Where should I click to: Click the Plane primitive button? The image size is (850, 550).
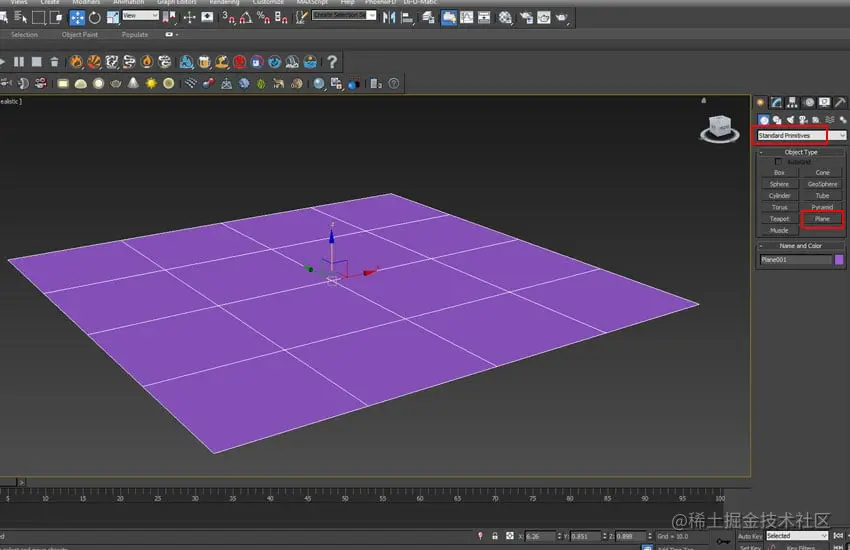822,219
